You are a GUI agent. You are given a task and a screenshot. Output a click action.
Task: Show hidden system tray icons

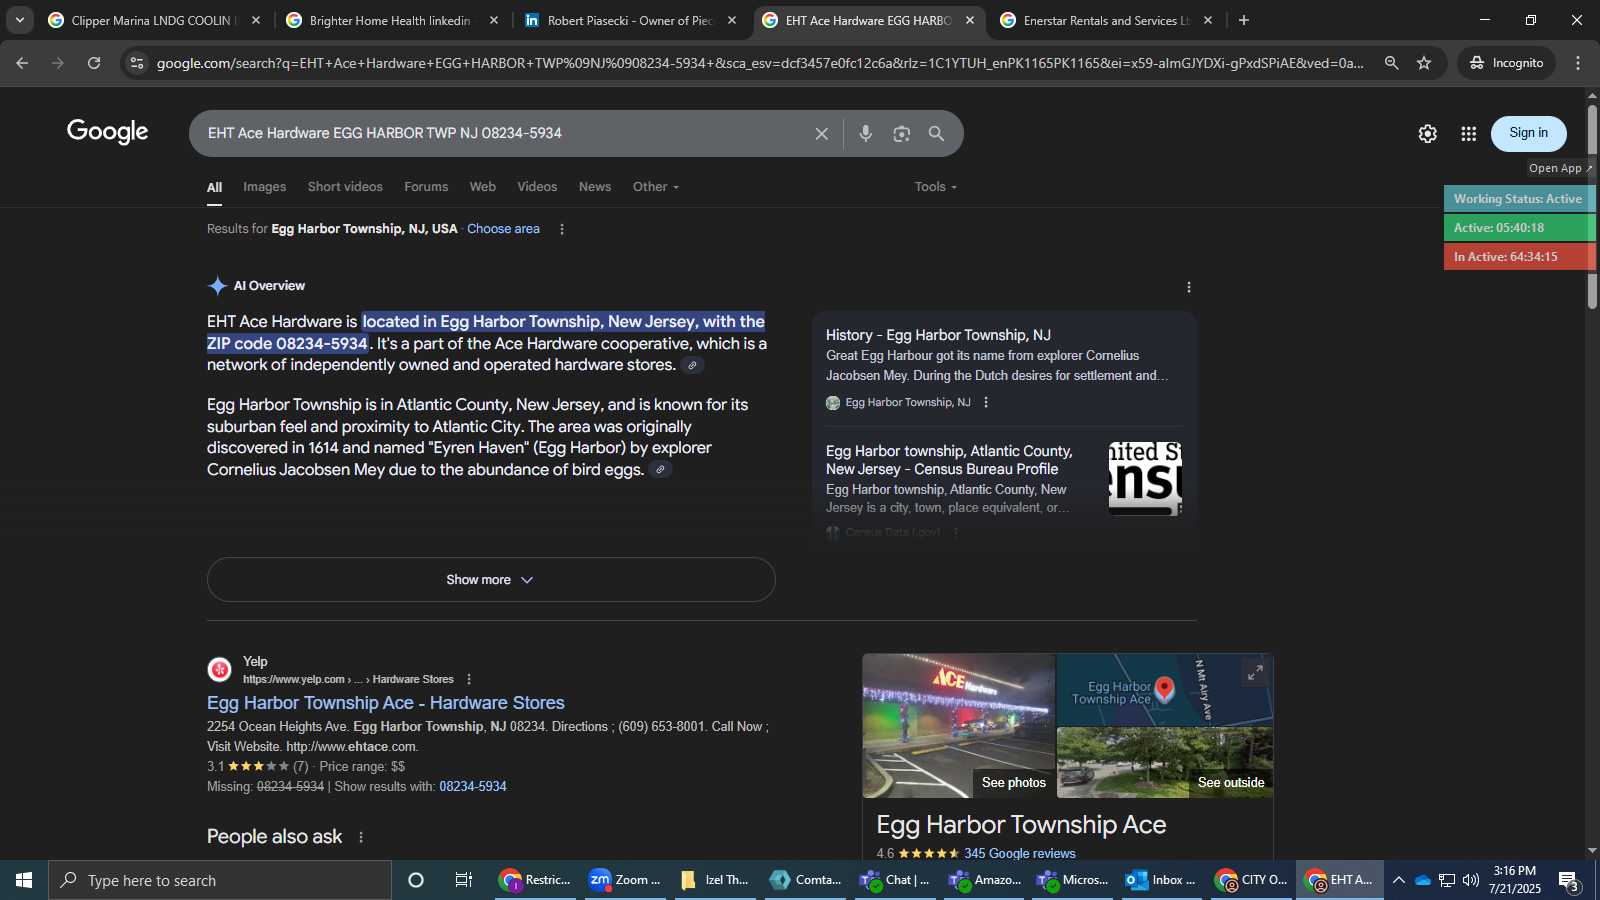1398,880
